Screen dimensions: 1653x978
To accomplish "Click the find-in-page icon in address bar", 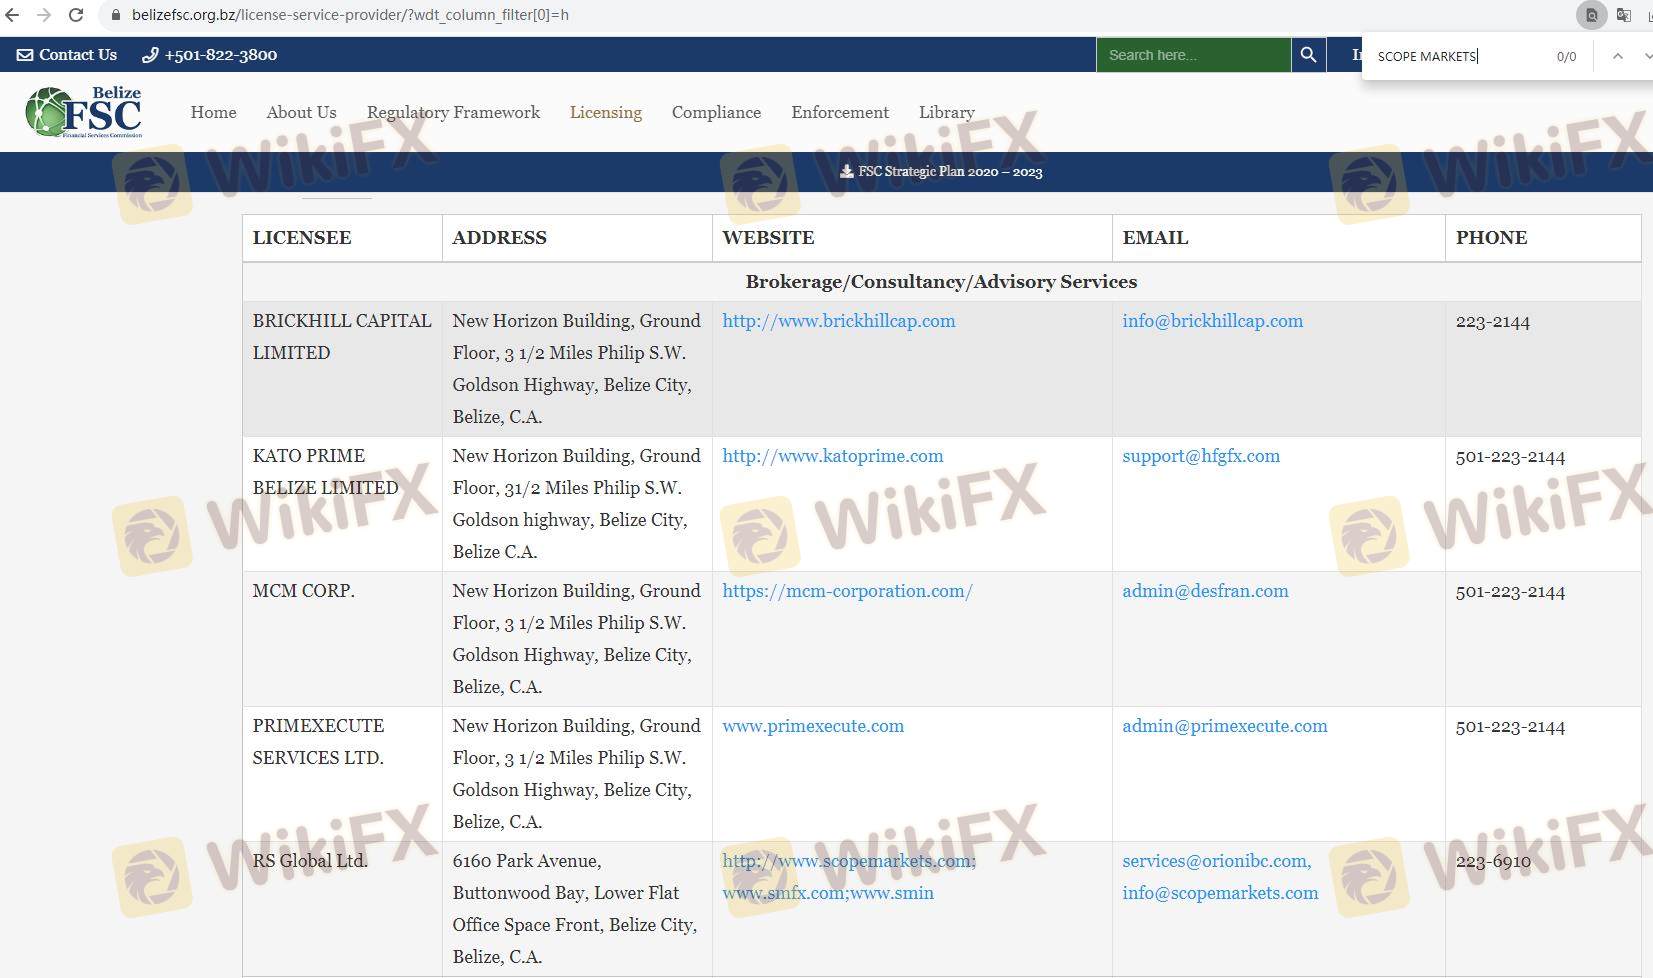I will point(1591,15).
